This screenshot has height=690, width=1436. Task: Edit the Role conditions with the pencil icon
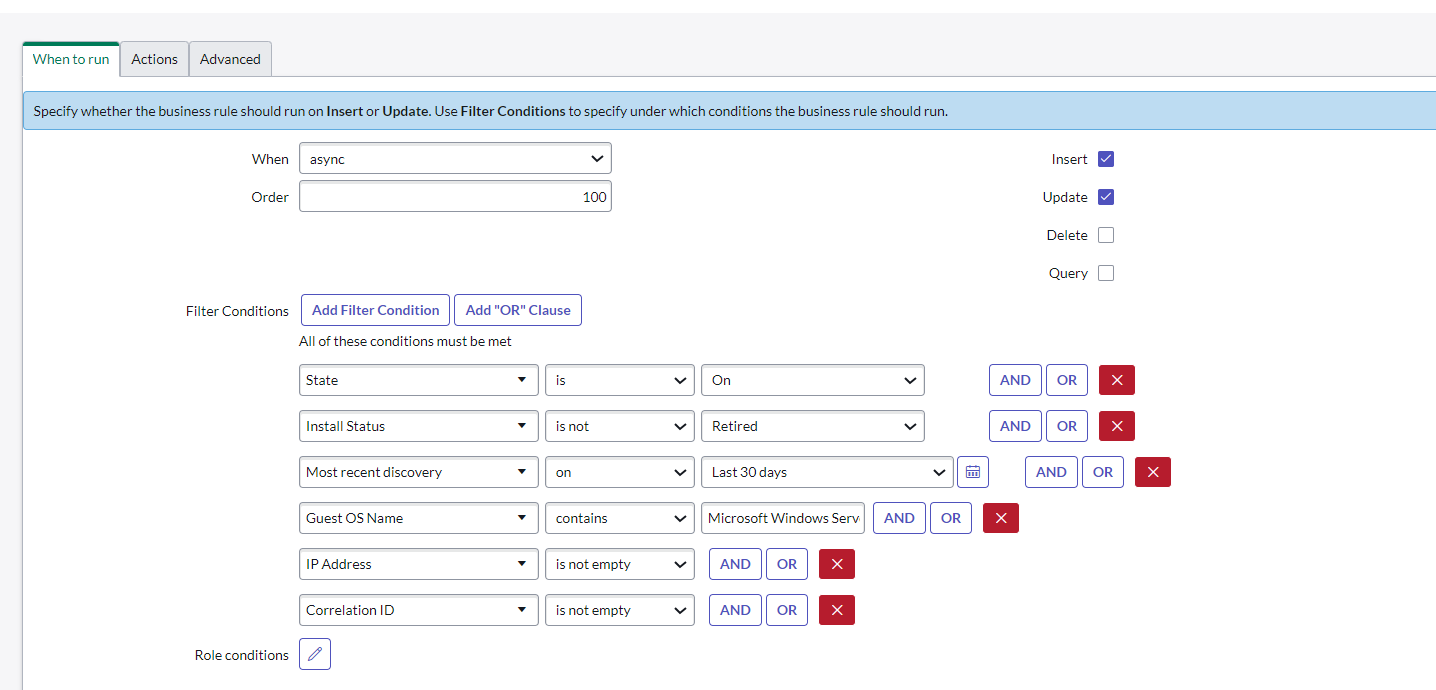pyautogui.click(x=314, y=654)
